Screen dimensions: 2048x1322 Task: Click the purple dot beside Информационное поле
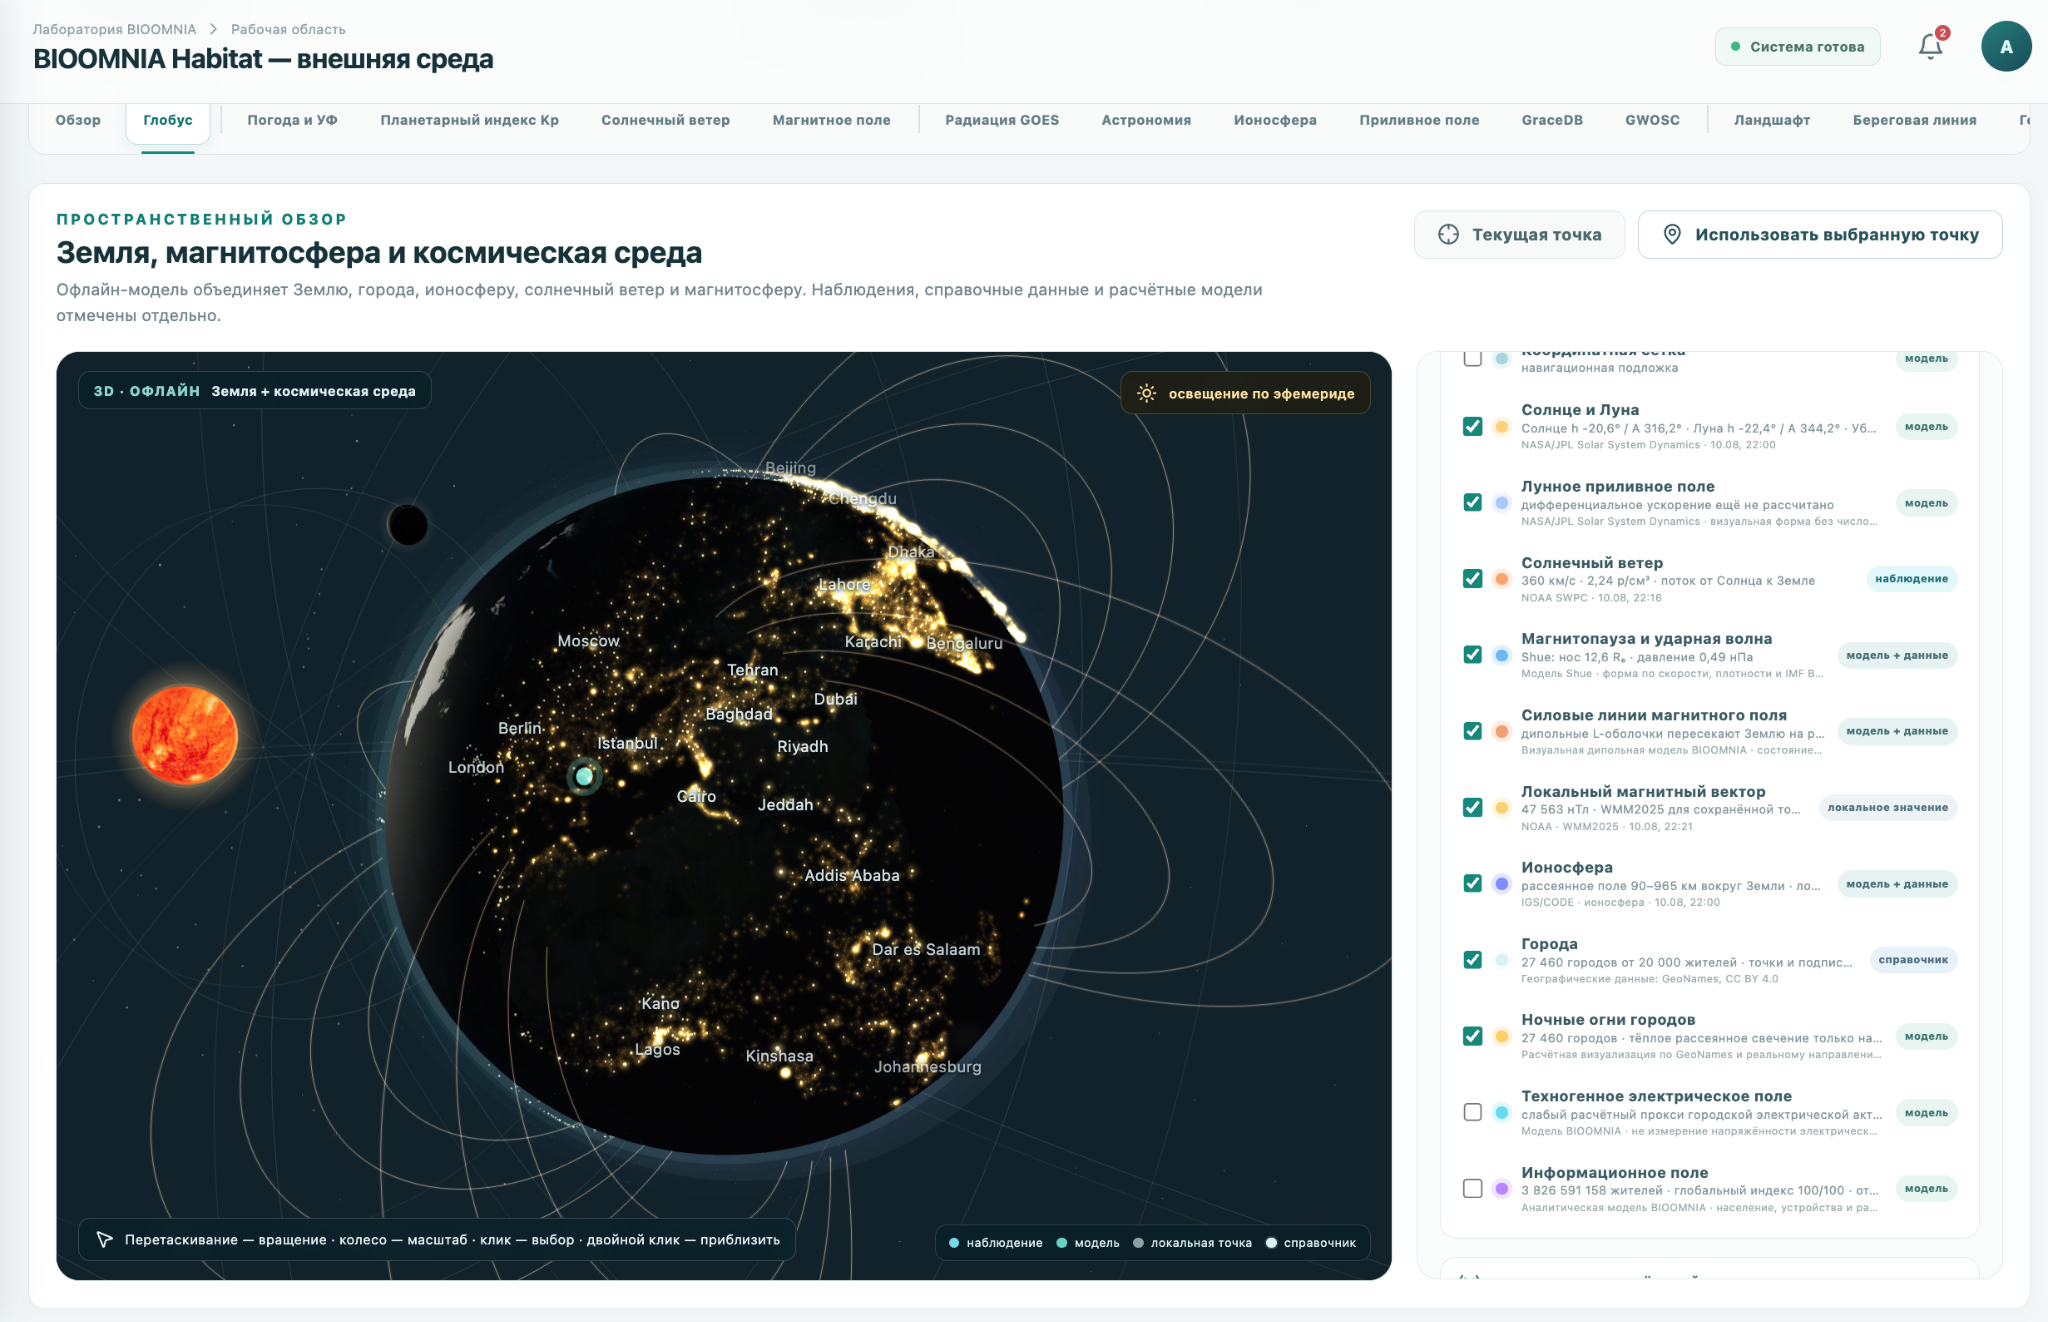[1501, 1189]
